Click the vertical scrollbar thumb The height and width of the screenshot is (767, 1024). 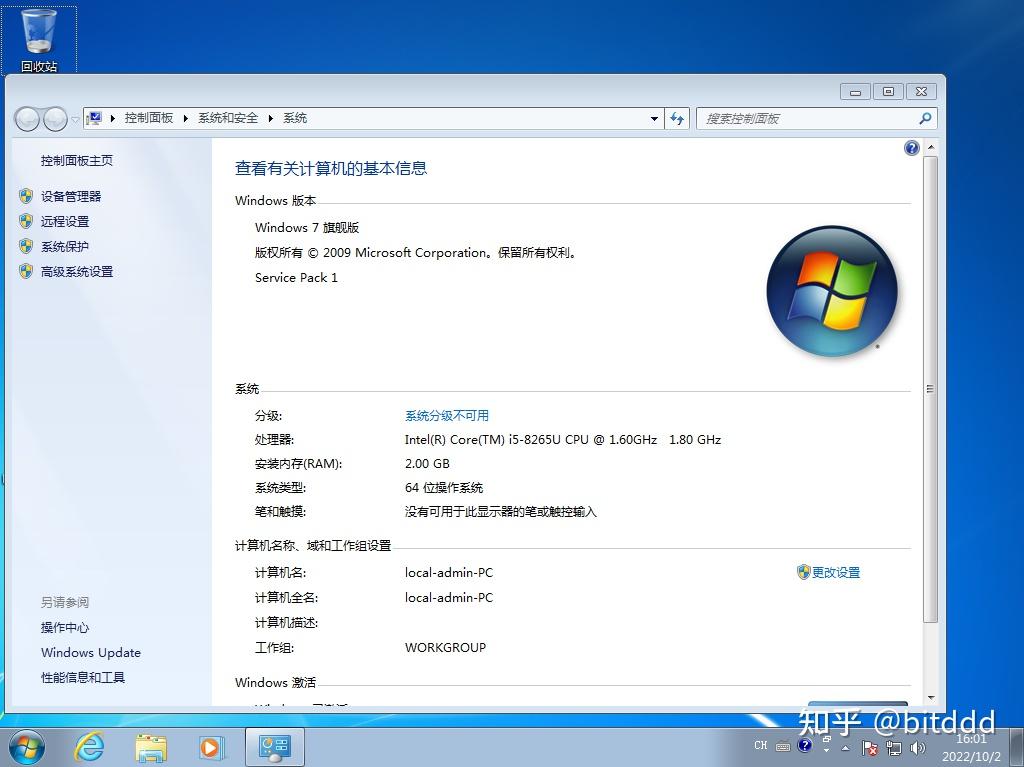(x=931, y=389)
